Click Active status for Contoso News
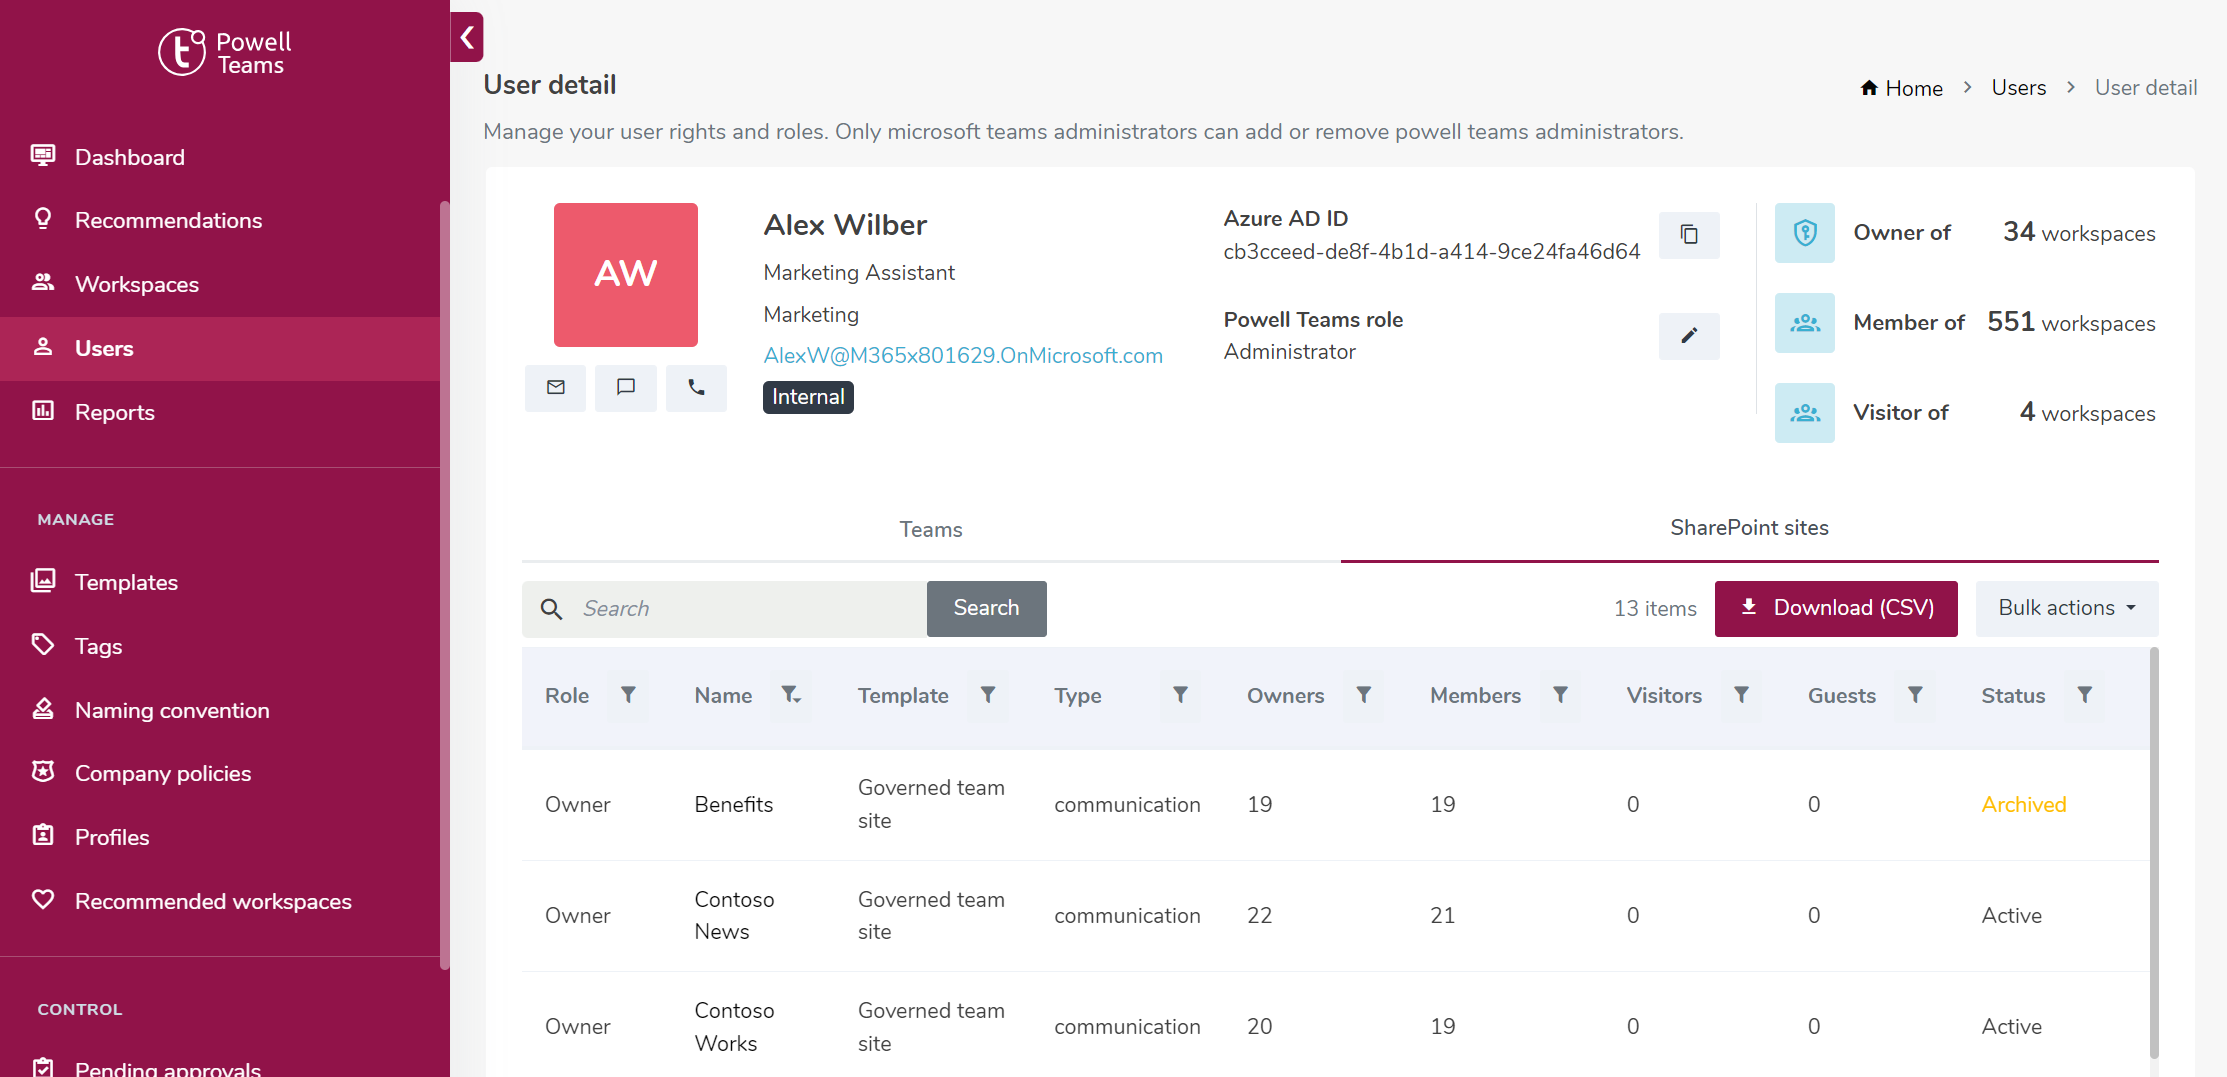The height and width of the screenshot is (1077, 2227). [2011, 915]
